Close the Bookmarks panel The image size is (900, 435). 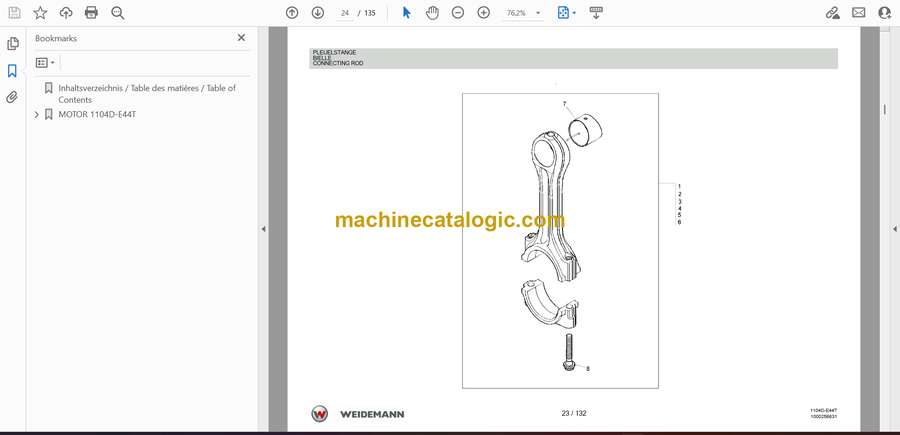coord(241,38)
